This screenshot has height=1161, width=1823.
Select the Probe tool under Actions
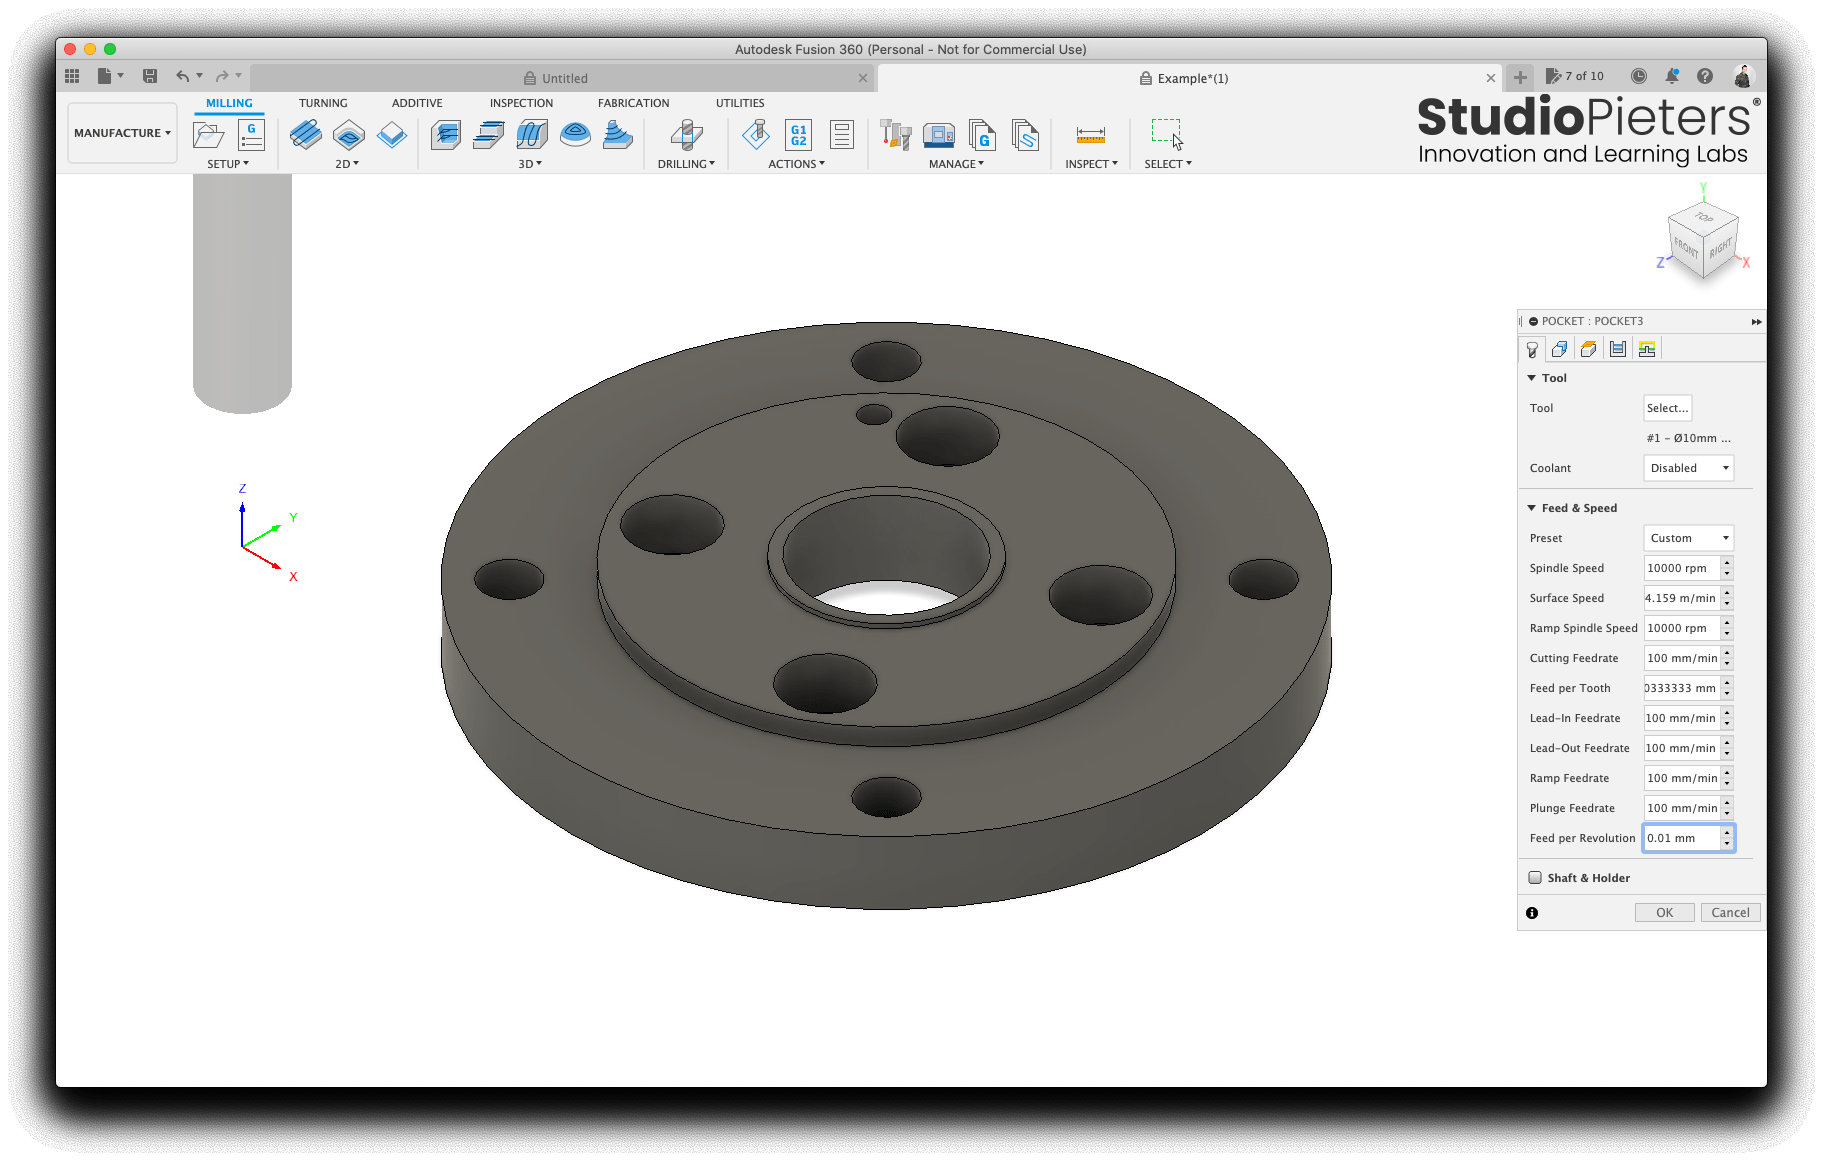[757, 135]
